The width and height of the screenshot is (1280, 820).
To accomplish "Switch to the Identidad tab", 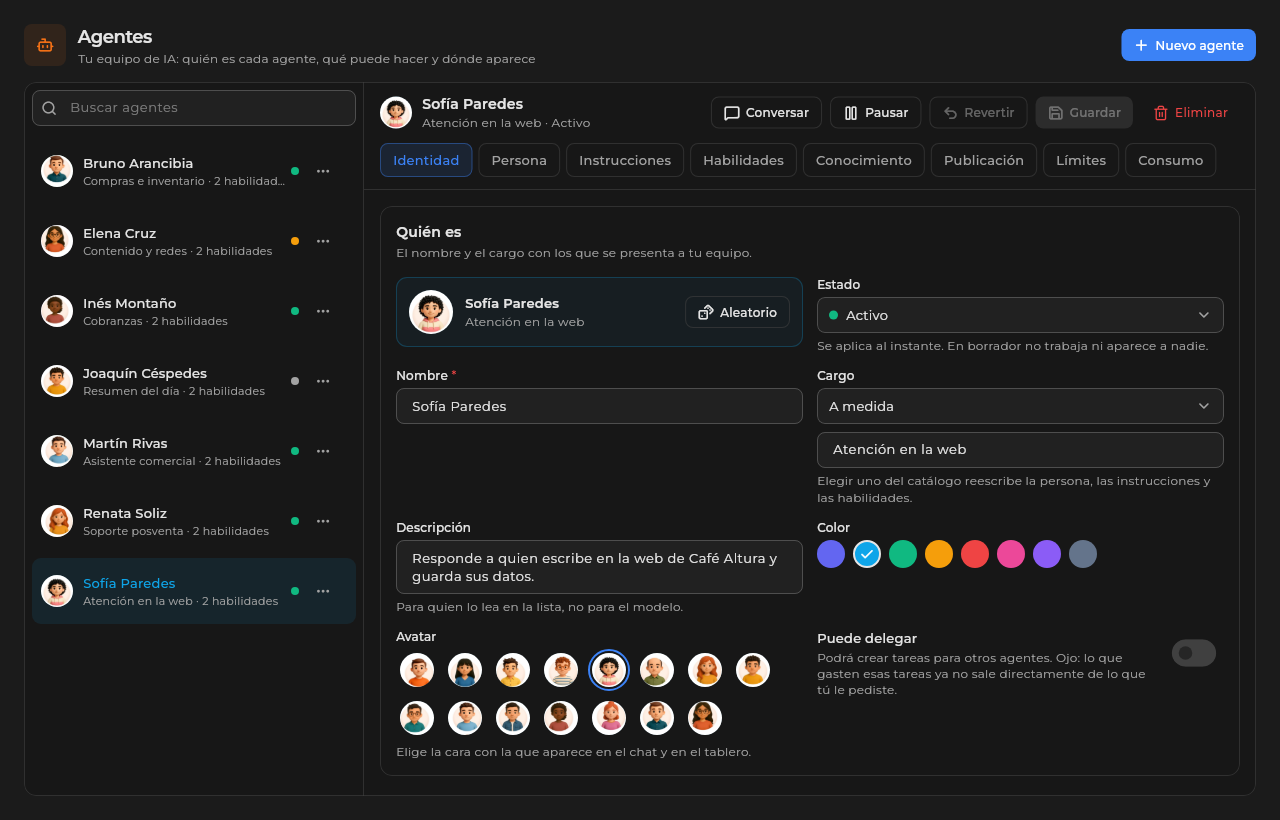I will click(x=426, y=160).
